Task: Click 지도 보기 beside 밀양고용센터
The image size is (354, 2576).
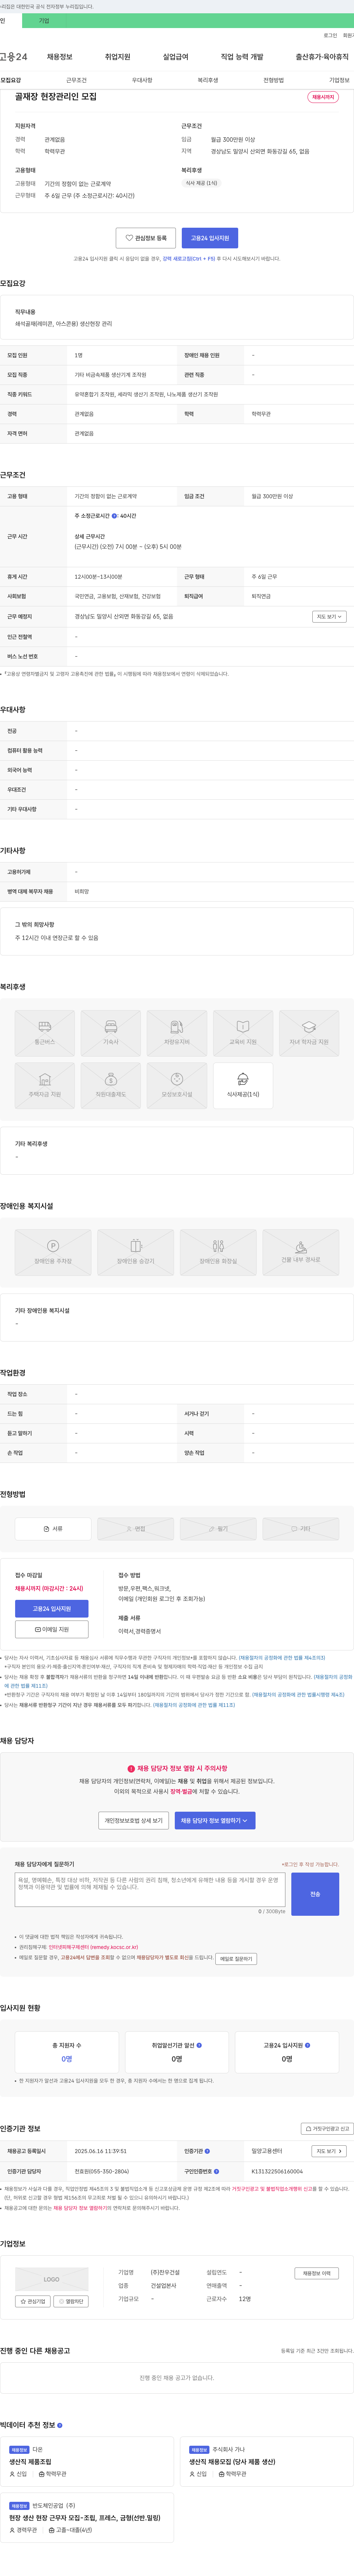Action: tap(329, 2151)
